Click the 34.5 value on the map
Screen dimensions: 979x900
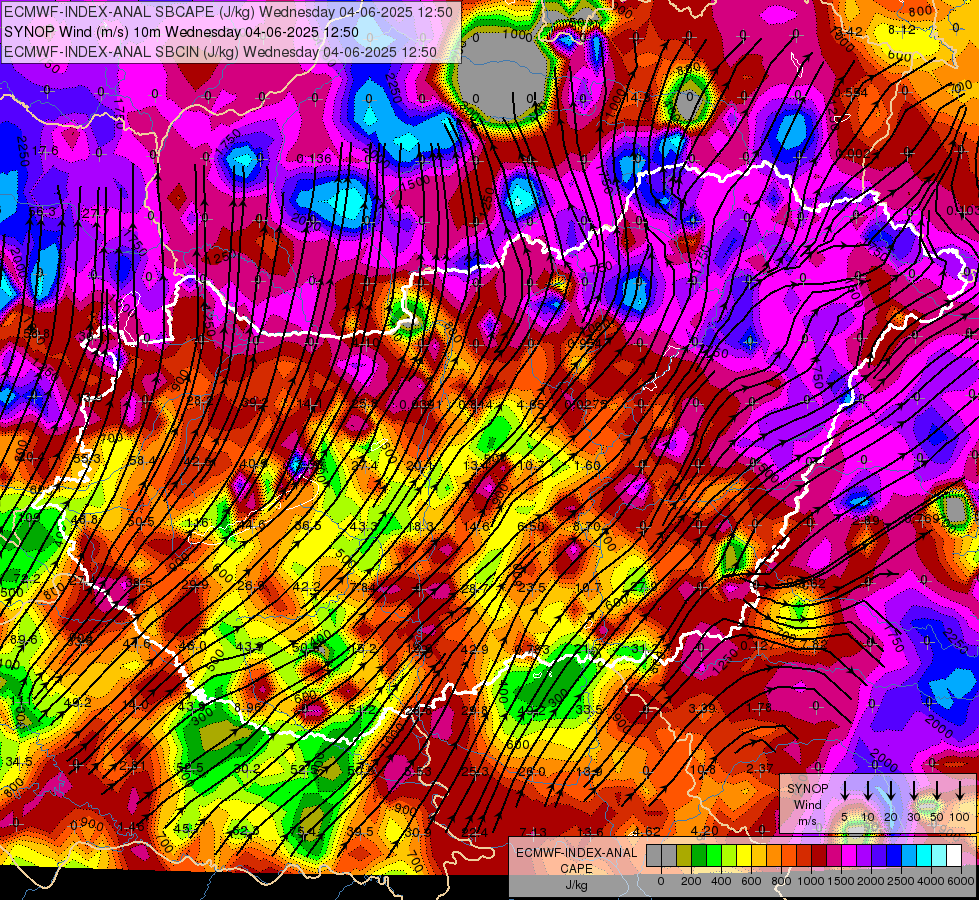19,761
